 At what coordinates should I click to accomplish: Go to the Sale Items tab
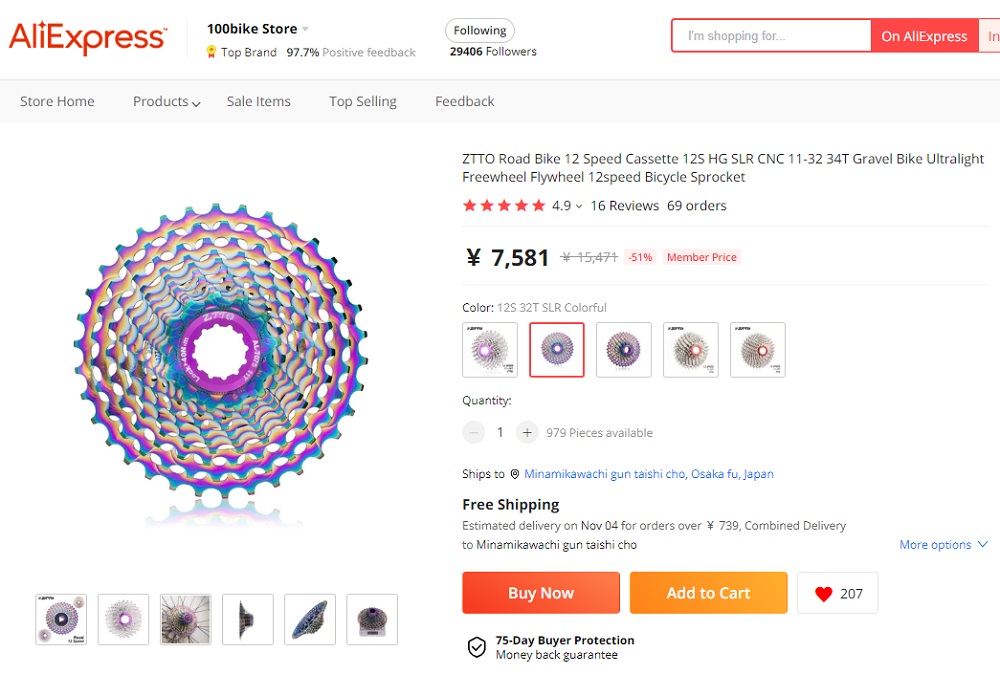(x=258, y=102)
